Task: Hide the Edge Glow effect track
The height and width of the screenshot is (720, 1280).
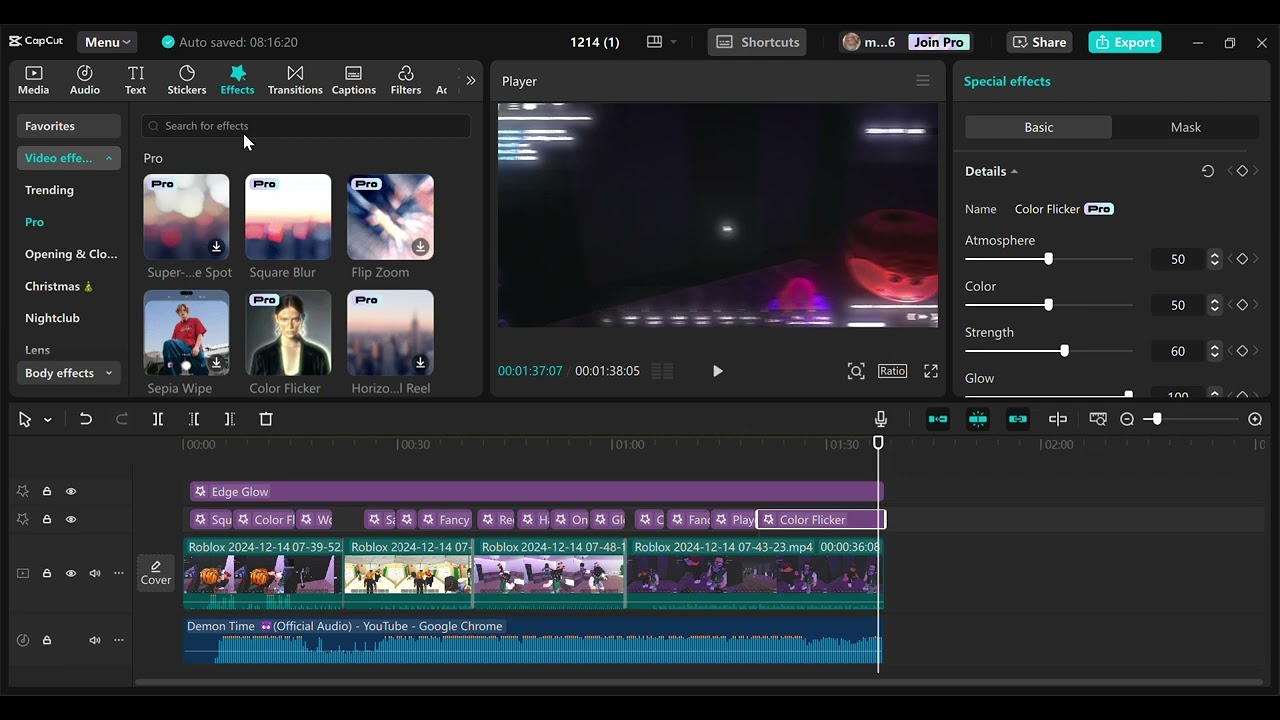Action: click(x=71, y=492)
